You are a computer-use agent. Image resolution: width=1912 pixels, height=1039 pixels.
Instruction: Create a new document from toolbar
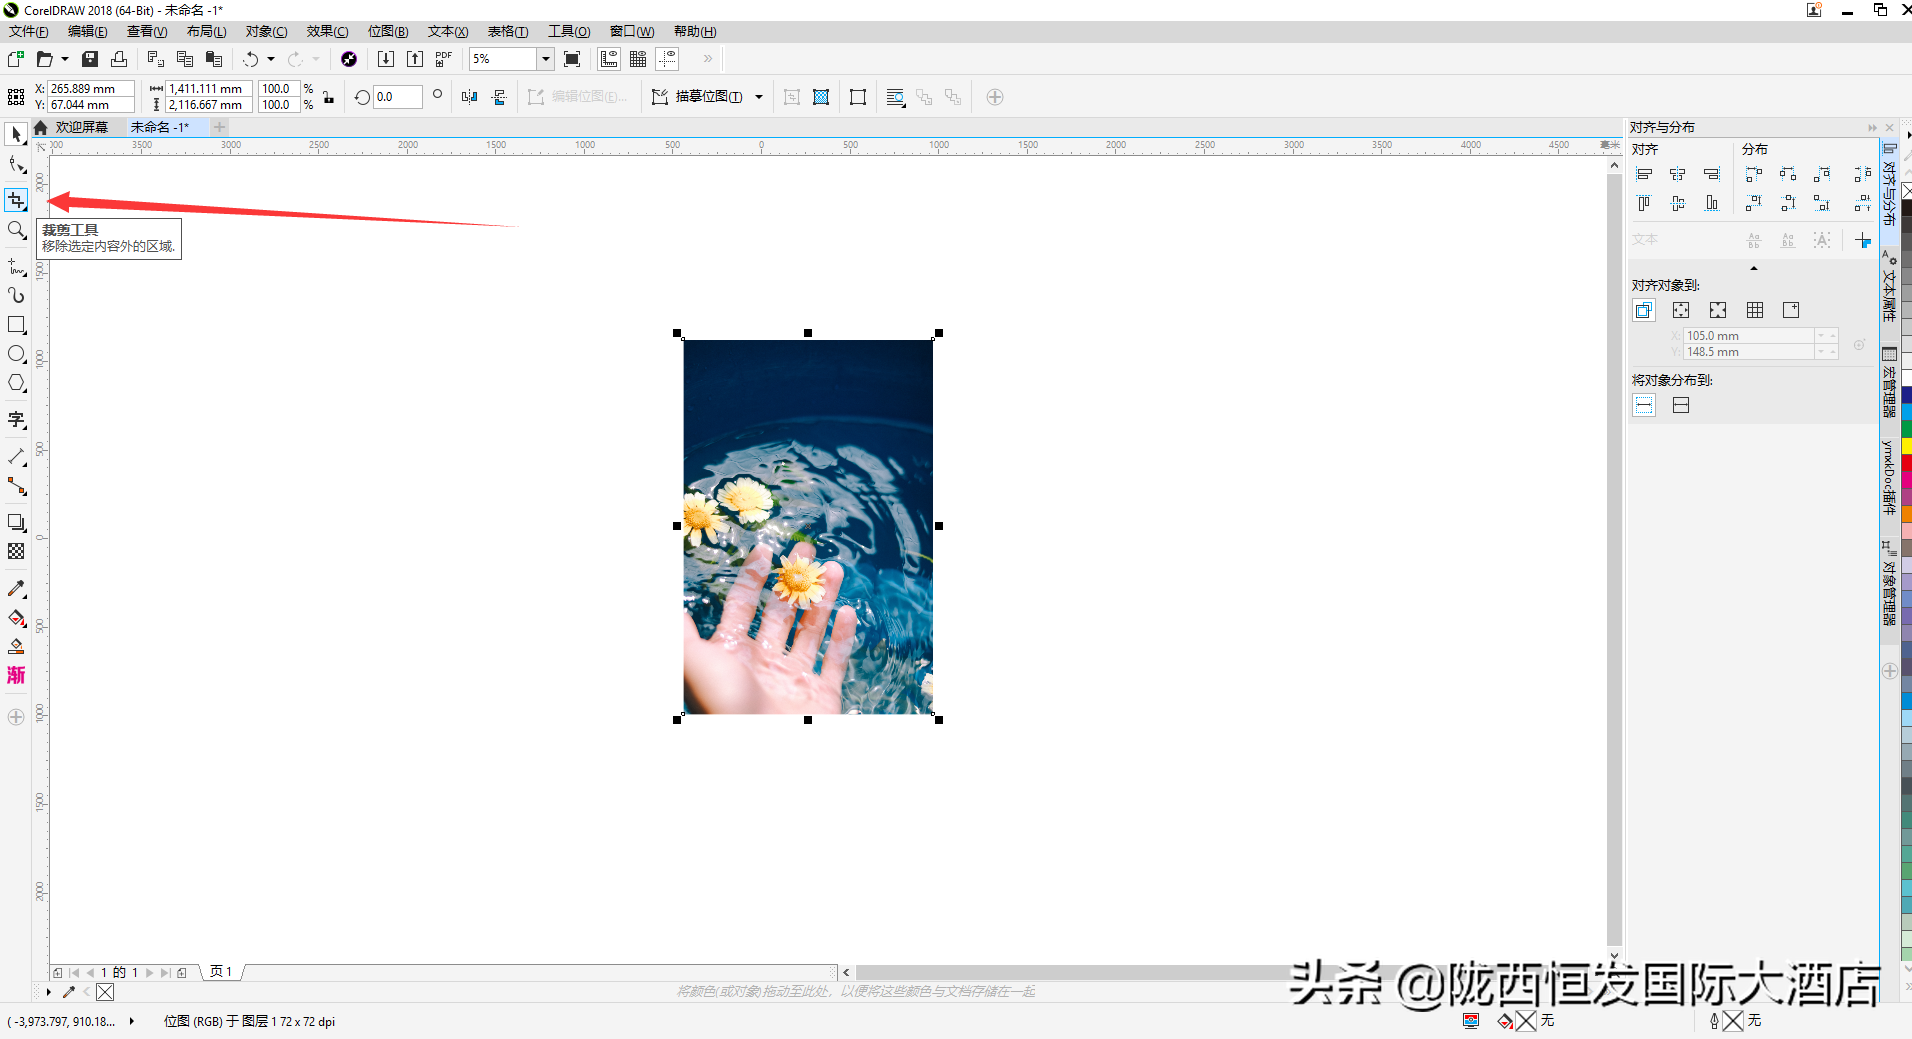coord(16,59)
